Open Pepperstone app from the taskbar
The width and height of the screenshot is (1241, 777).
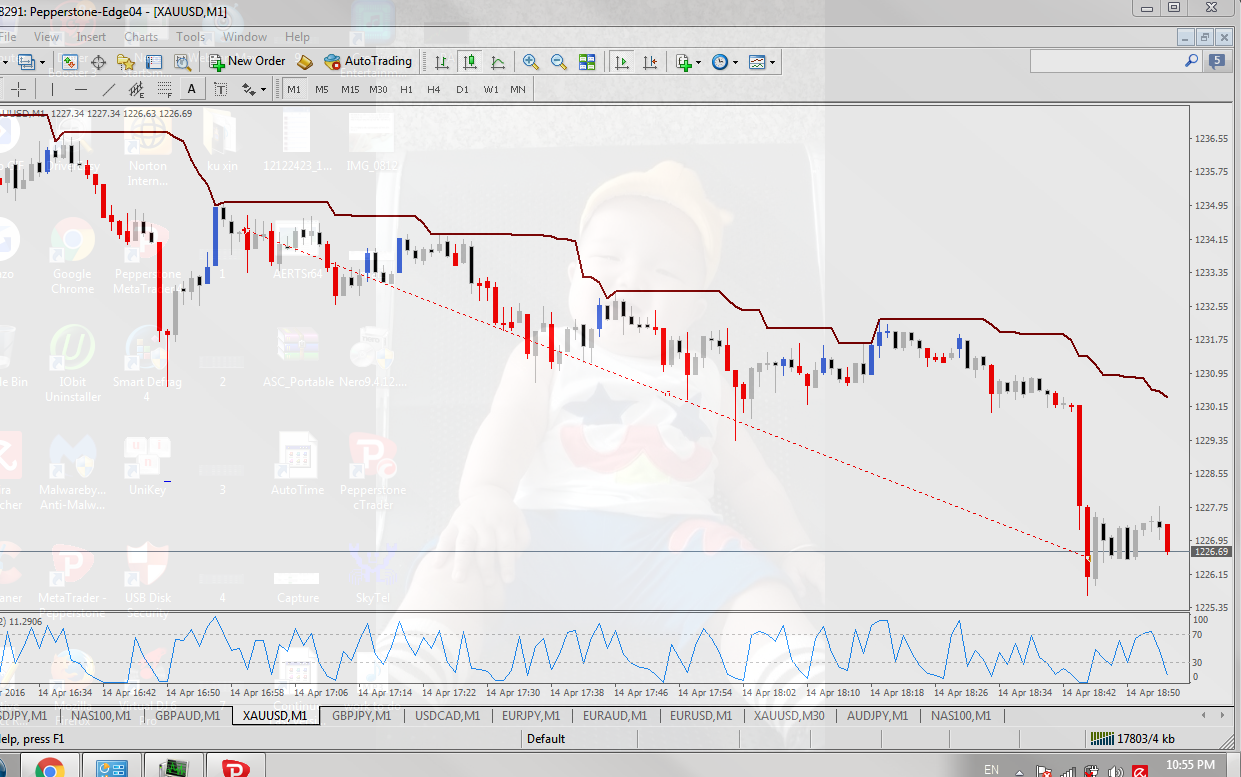point(237,767)
